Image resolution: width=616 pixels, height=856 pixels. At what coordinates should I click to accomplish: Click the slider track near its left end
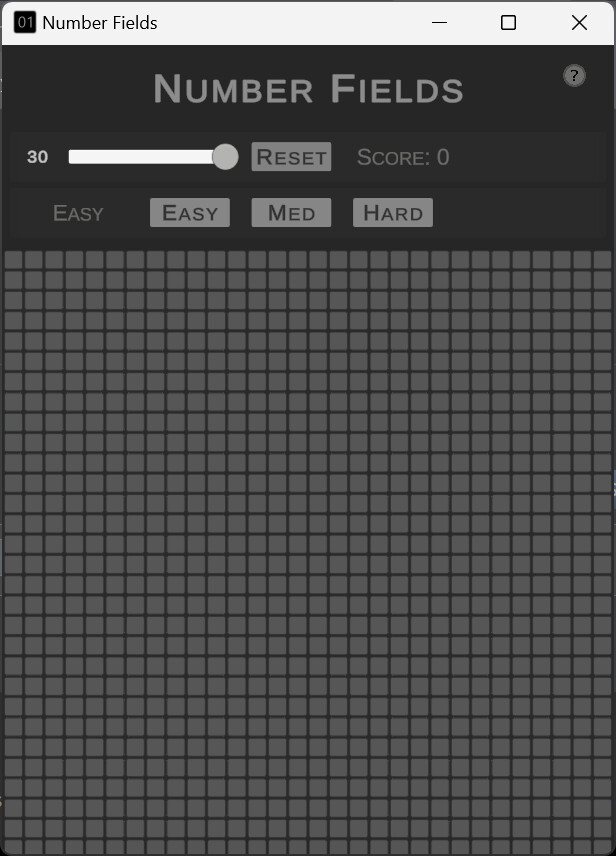80,157
